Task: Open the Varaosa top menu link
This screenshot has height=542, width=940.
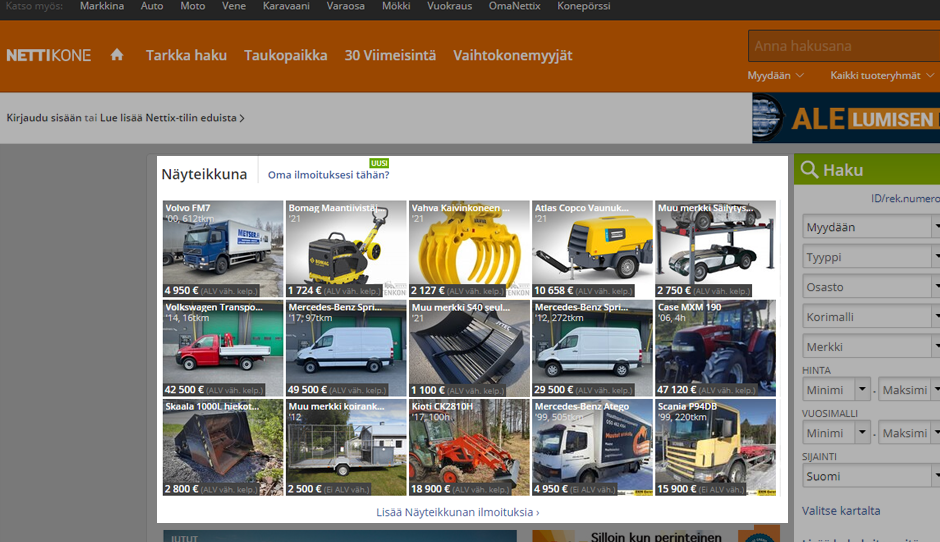Action: 345,6
